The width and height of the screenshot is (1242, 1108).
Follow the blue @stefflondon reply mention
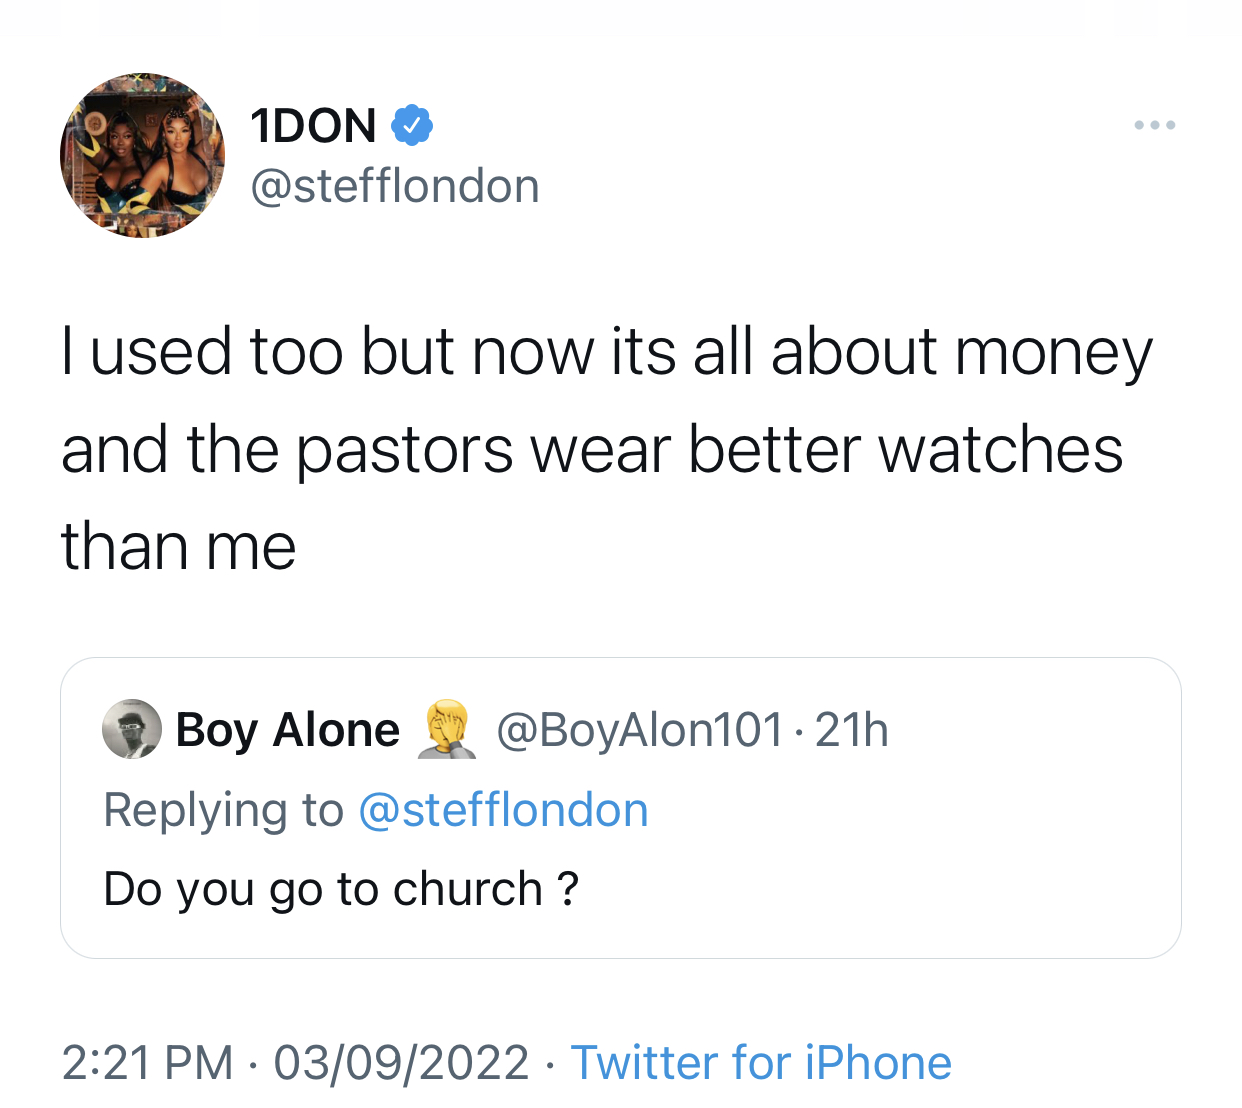[503, 810]
